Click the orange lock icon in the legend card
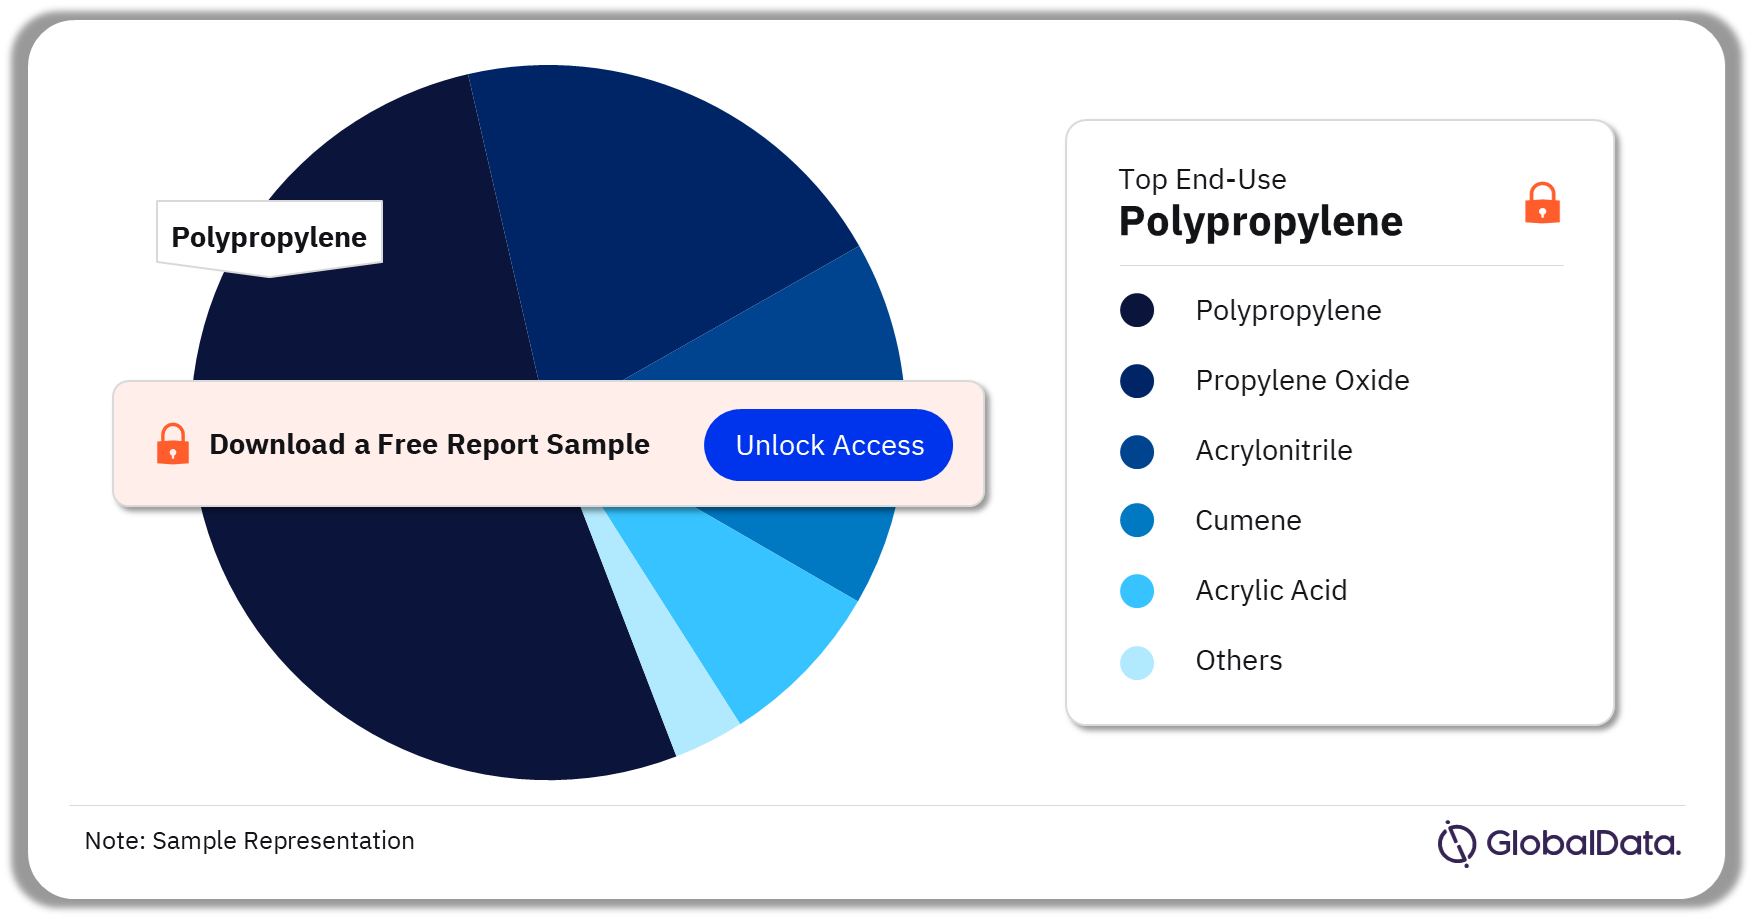 [x=1542, y=203]
